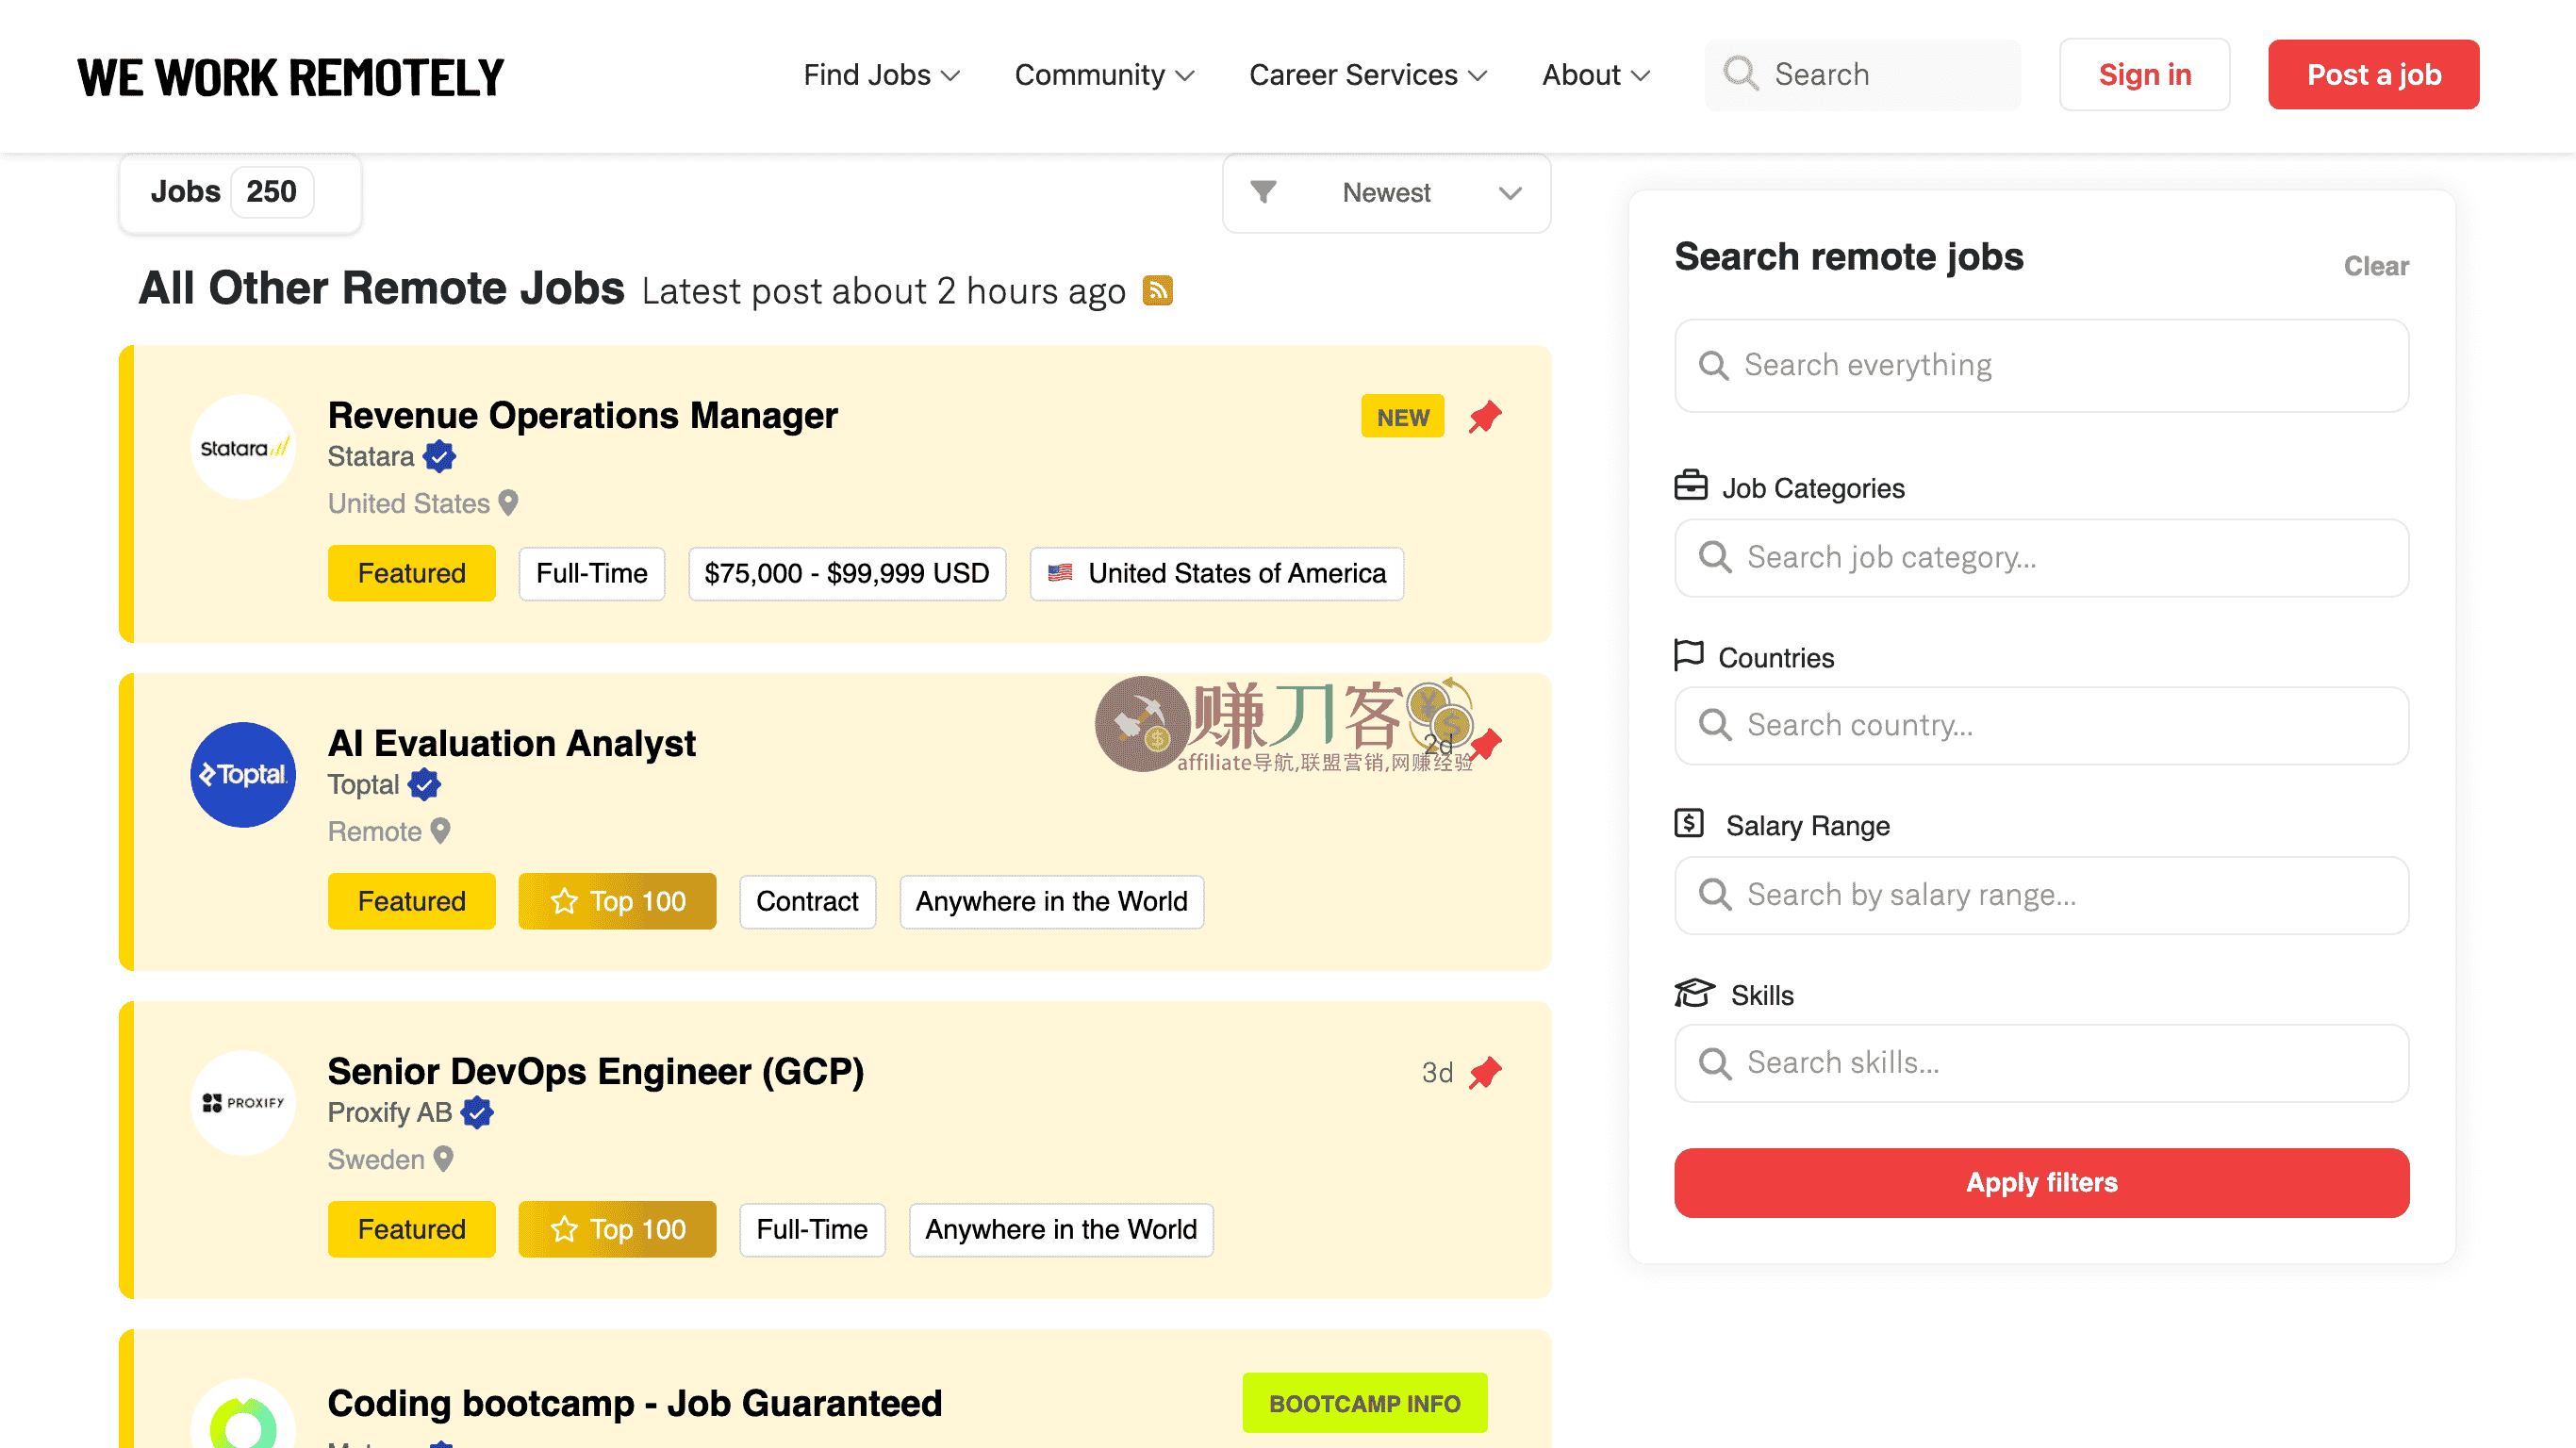This screenshot has height=1448, width=2576.
Task: Open the Search job category combo box
Action: pos(2041,557)
